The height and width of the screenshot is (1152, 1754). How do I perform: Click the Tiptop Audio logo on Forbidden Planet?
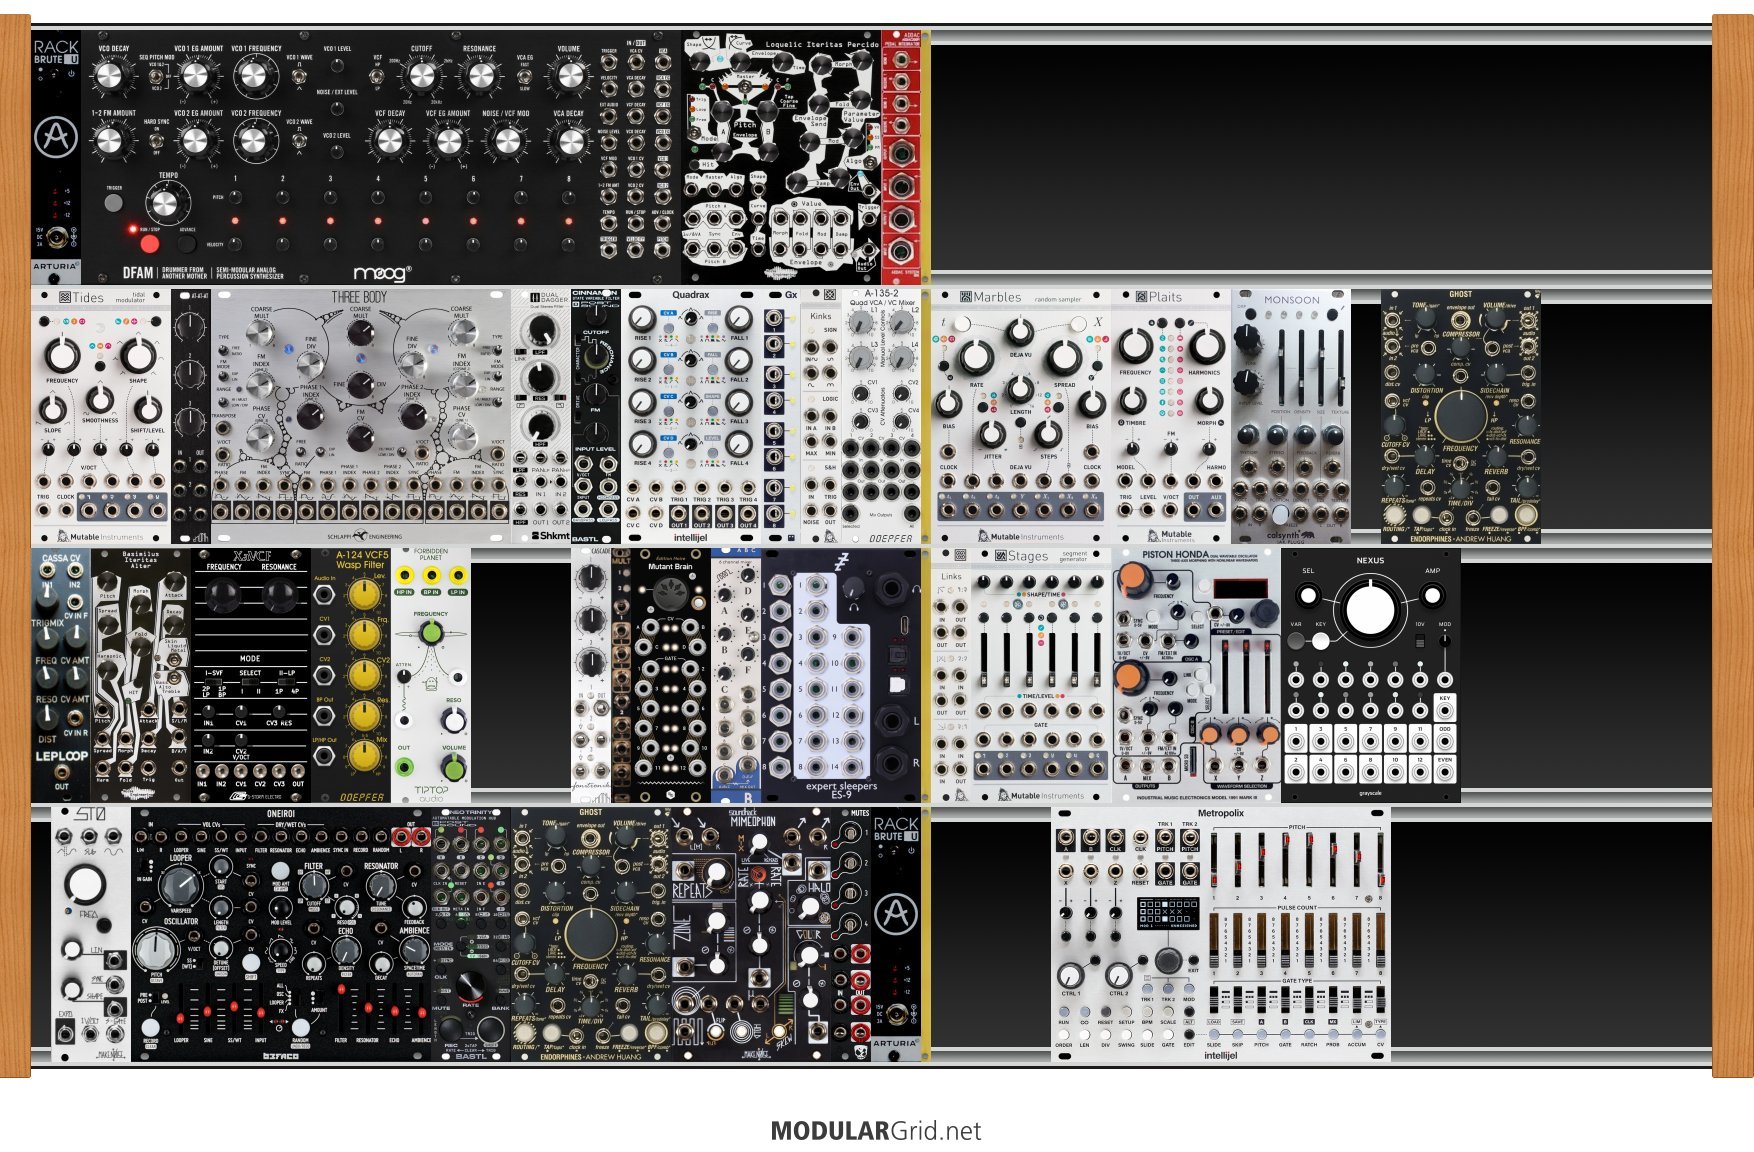pyautogui.click(x=431, y=793)
